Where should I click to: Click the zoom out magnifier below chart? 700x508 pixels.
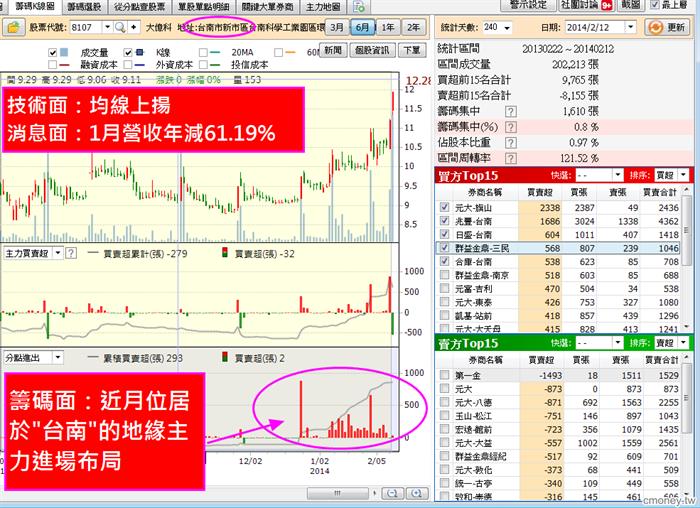coord(392,493)
